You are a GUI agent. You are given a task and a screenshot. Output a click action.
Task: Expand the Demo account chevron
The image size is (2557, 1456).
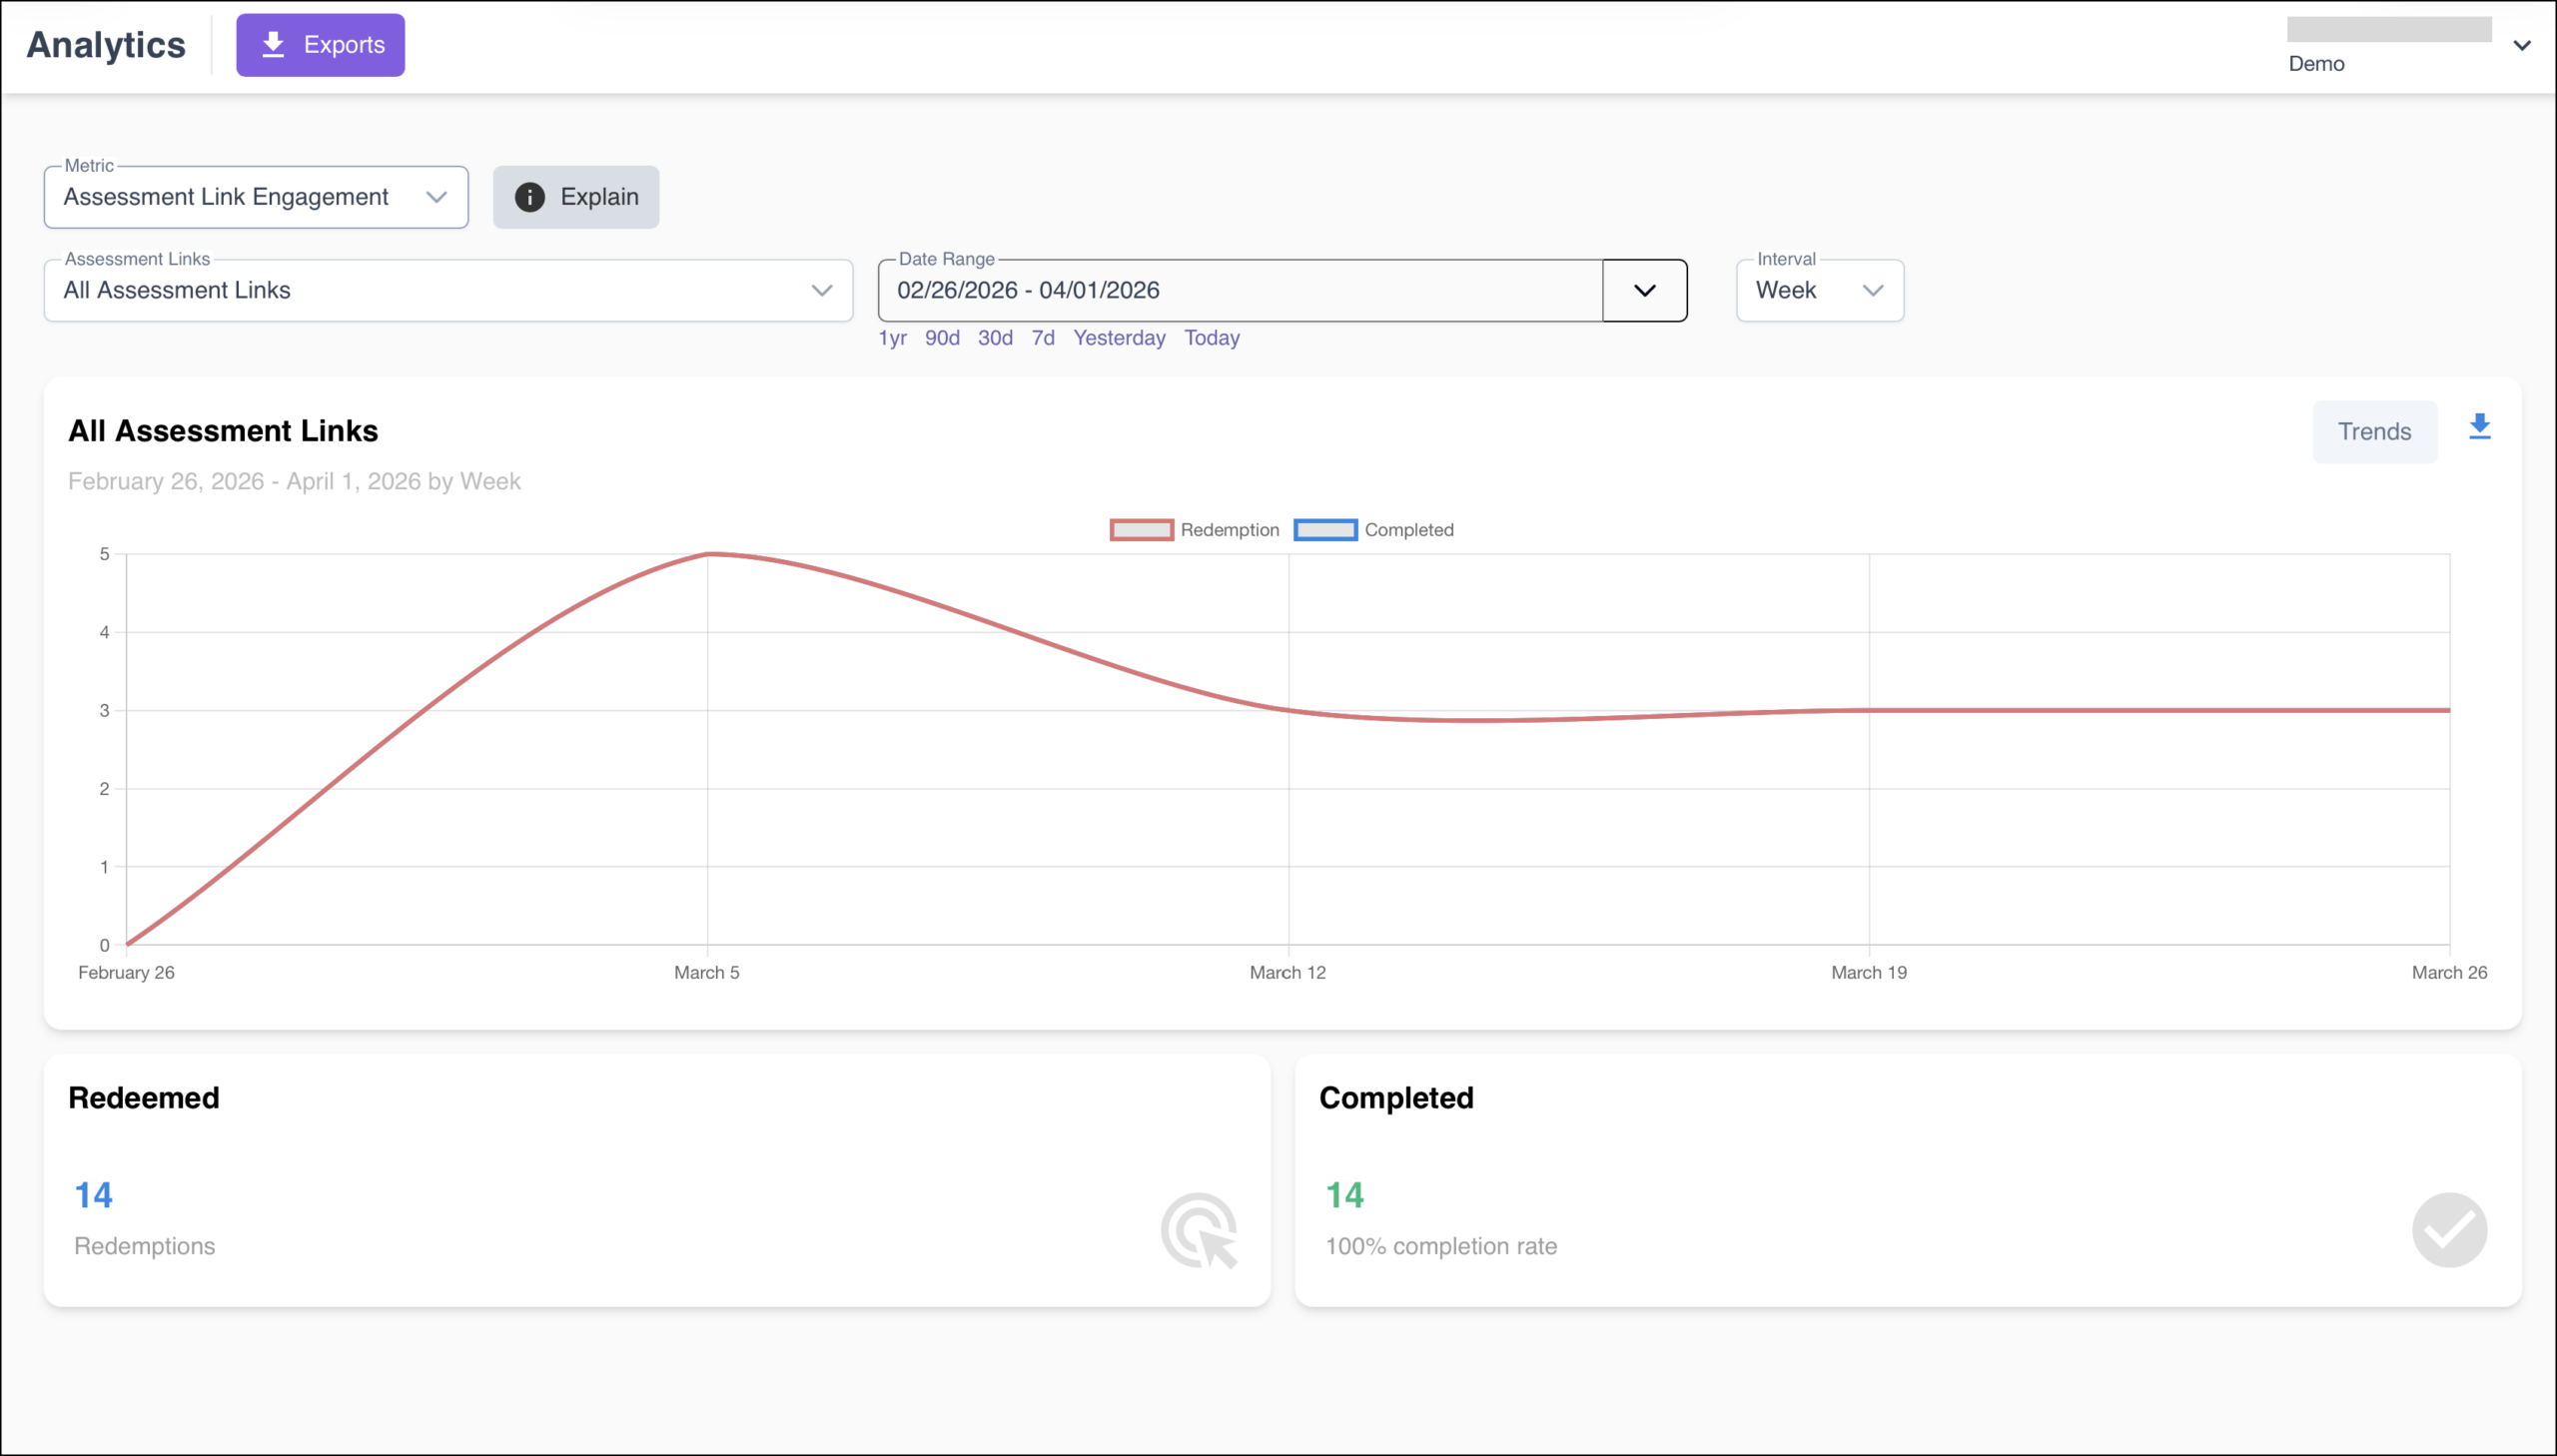point(2522,45)
